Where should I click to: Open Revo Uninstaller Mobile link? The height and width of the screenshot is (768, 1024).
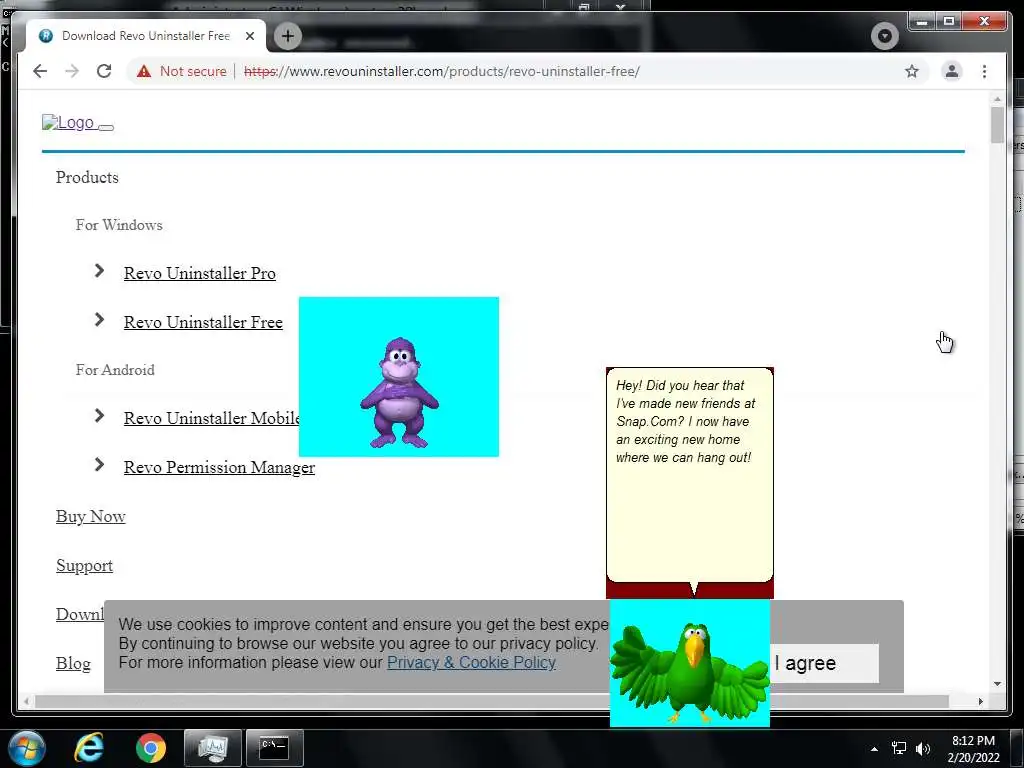click(212, 418)
